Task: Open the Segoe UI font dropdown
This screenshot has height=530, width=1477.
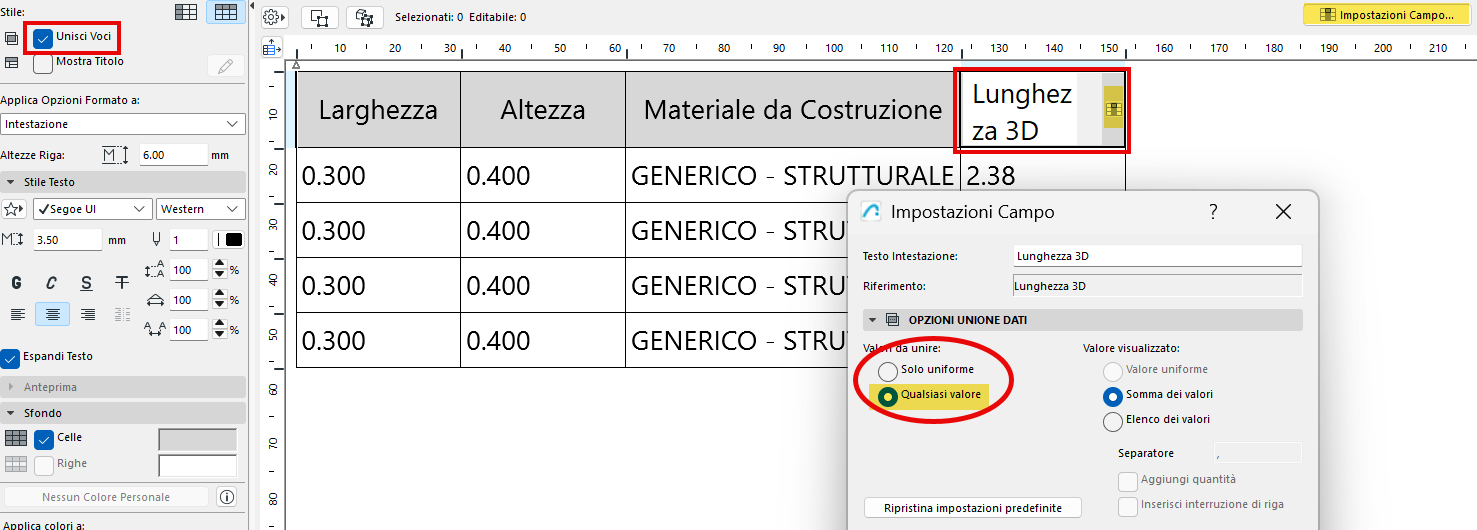Action: pyautogui.click(x=93, y=209)
